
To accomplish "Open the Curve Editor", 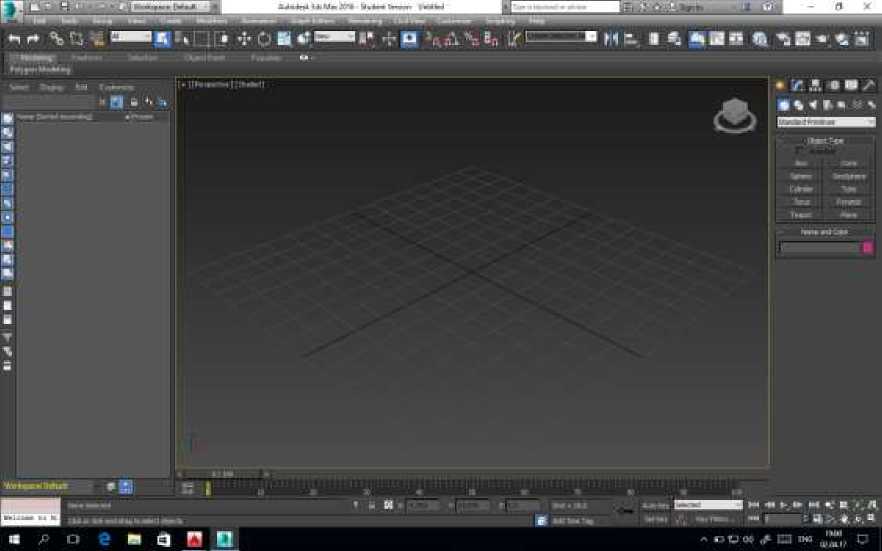I will click(717, 39).
